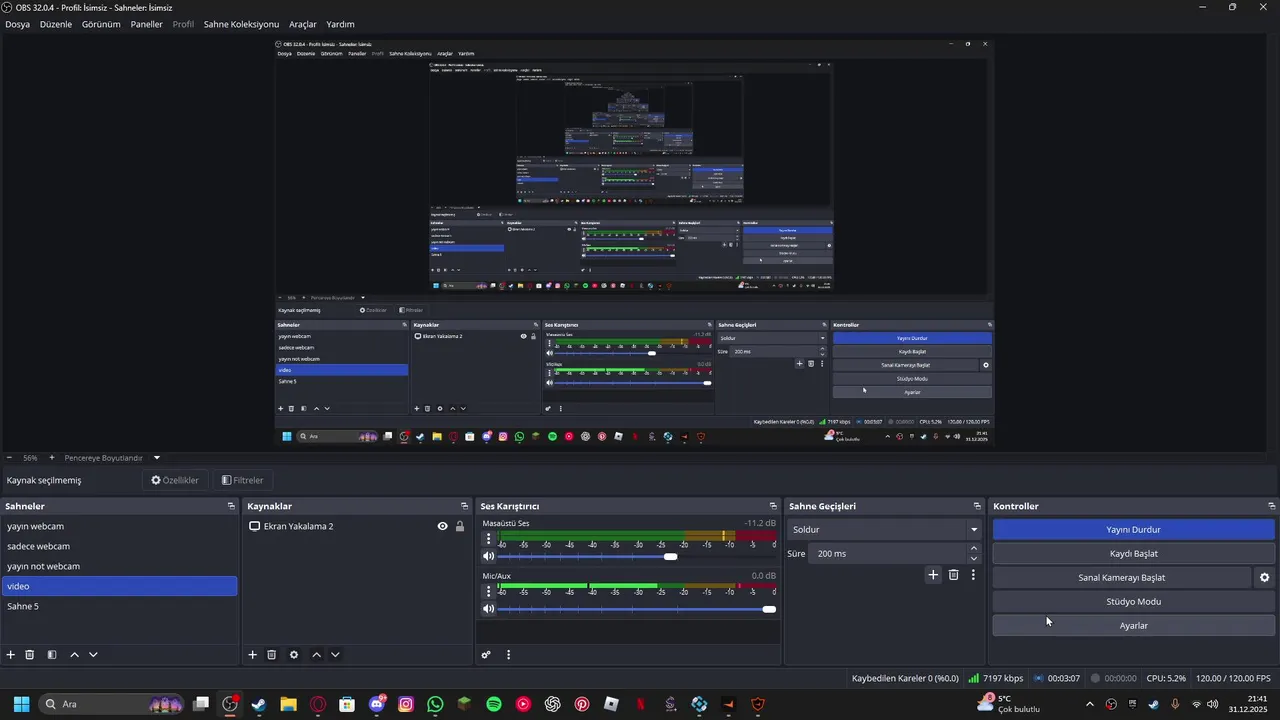Undock the Kaynaklar panel
Viewport: 1280px width, 720px height.
pyautogui.click(x=464, y=506)
